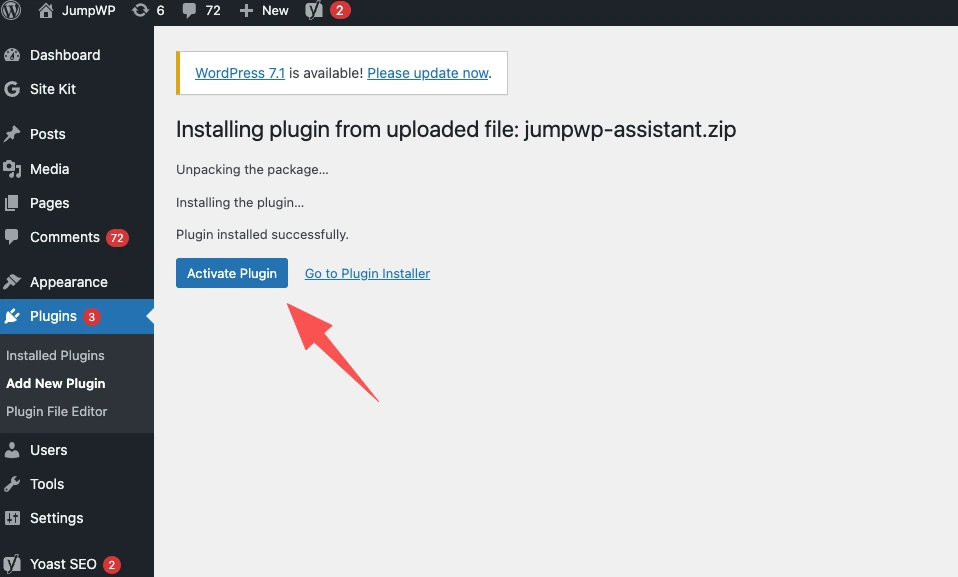The image size is (958, 577).
Task: Click the Plugins plug icon
Action: (x=12, y=316)
